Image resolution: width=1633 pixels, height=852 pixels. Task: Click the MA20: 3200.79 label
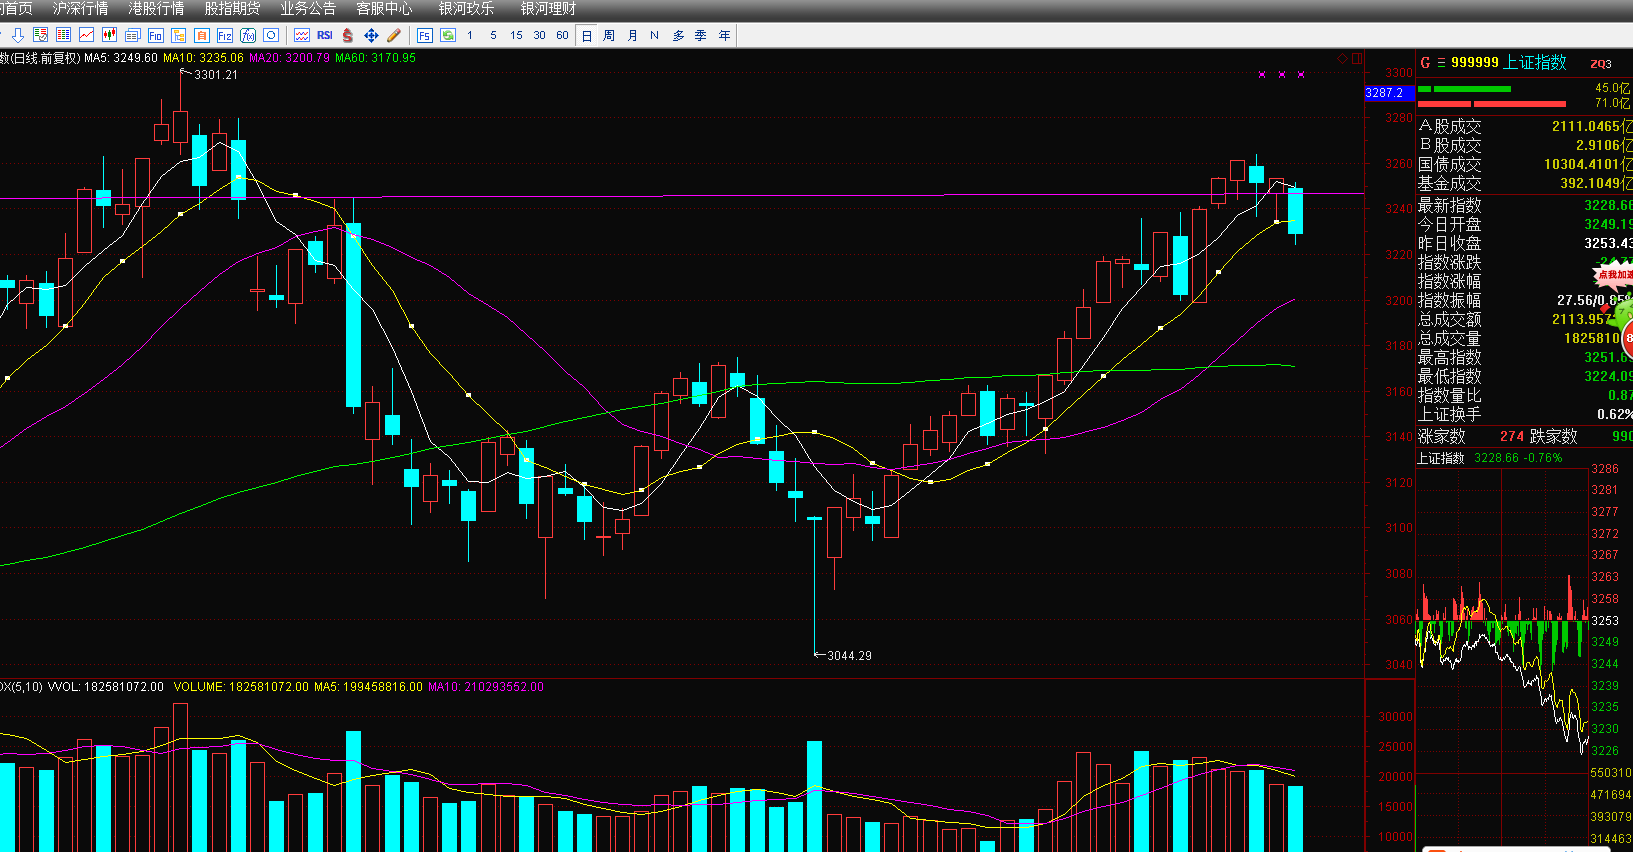pyautogui.click(x=289, y=58)
